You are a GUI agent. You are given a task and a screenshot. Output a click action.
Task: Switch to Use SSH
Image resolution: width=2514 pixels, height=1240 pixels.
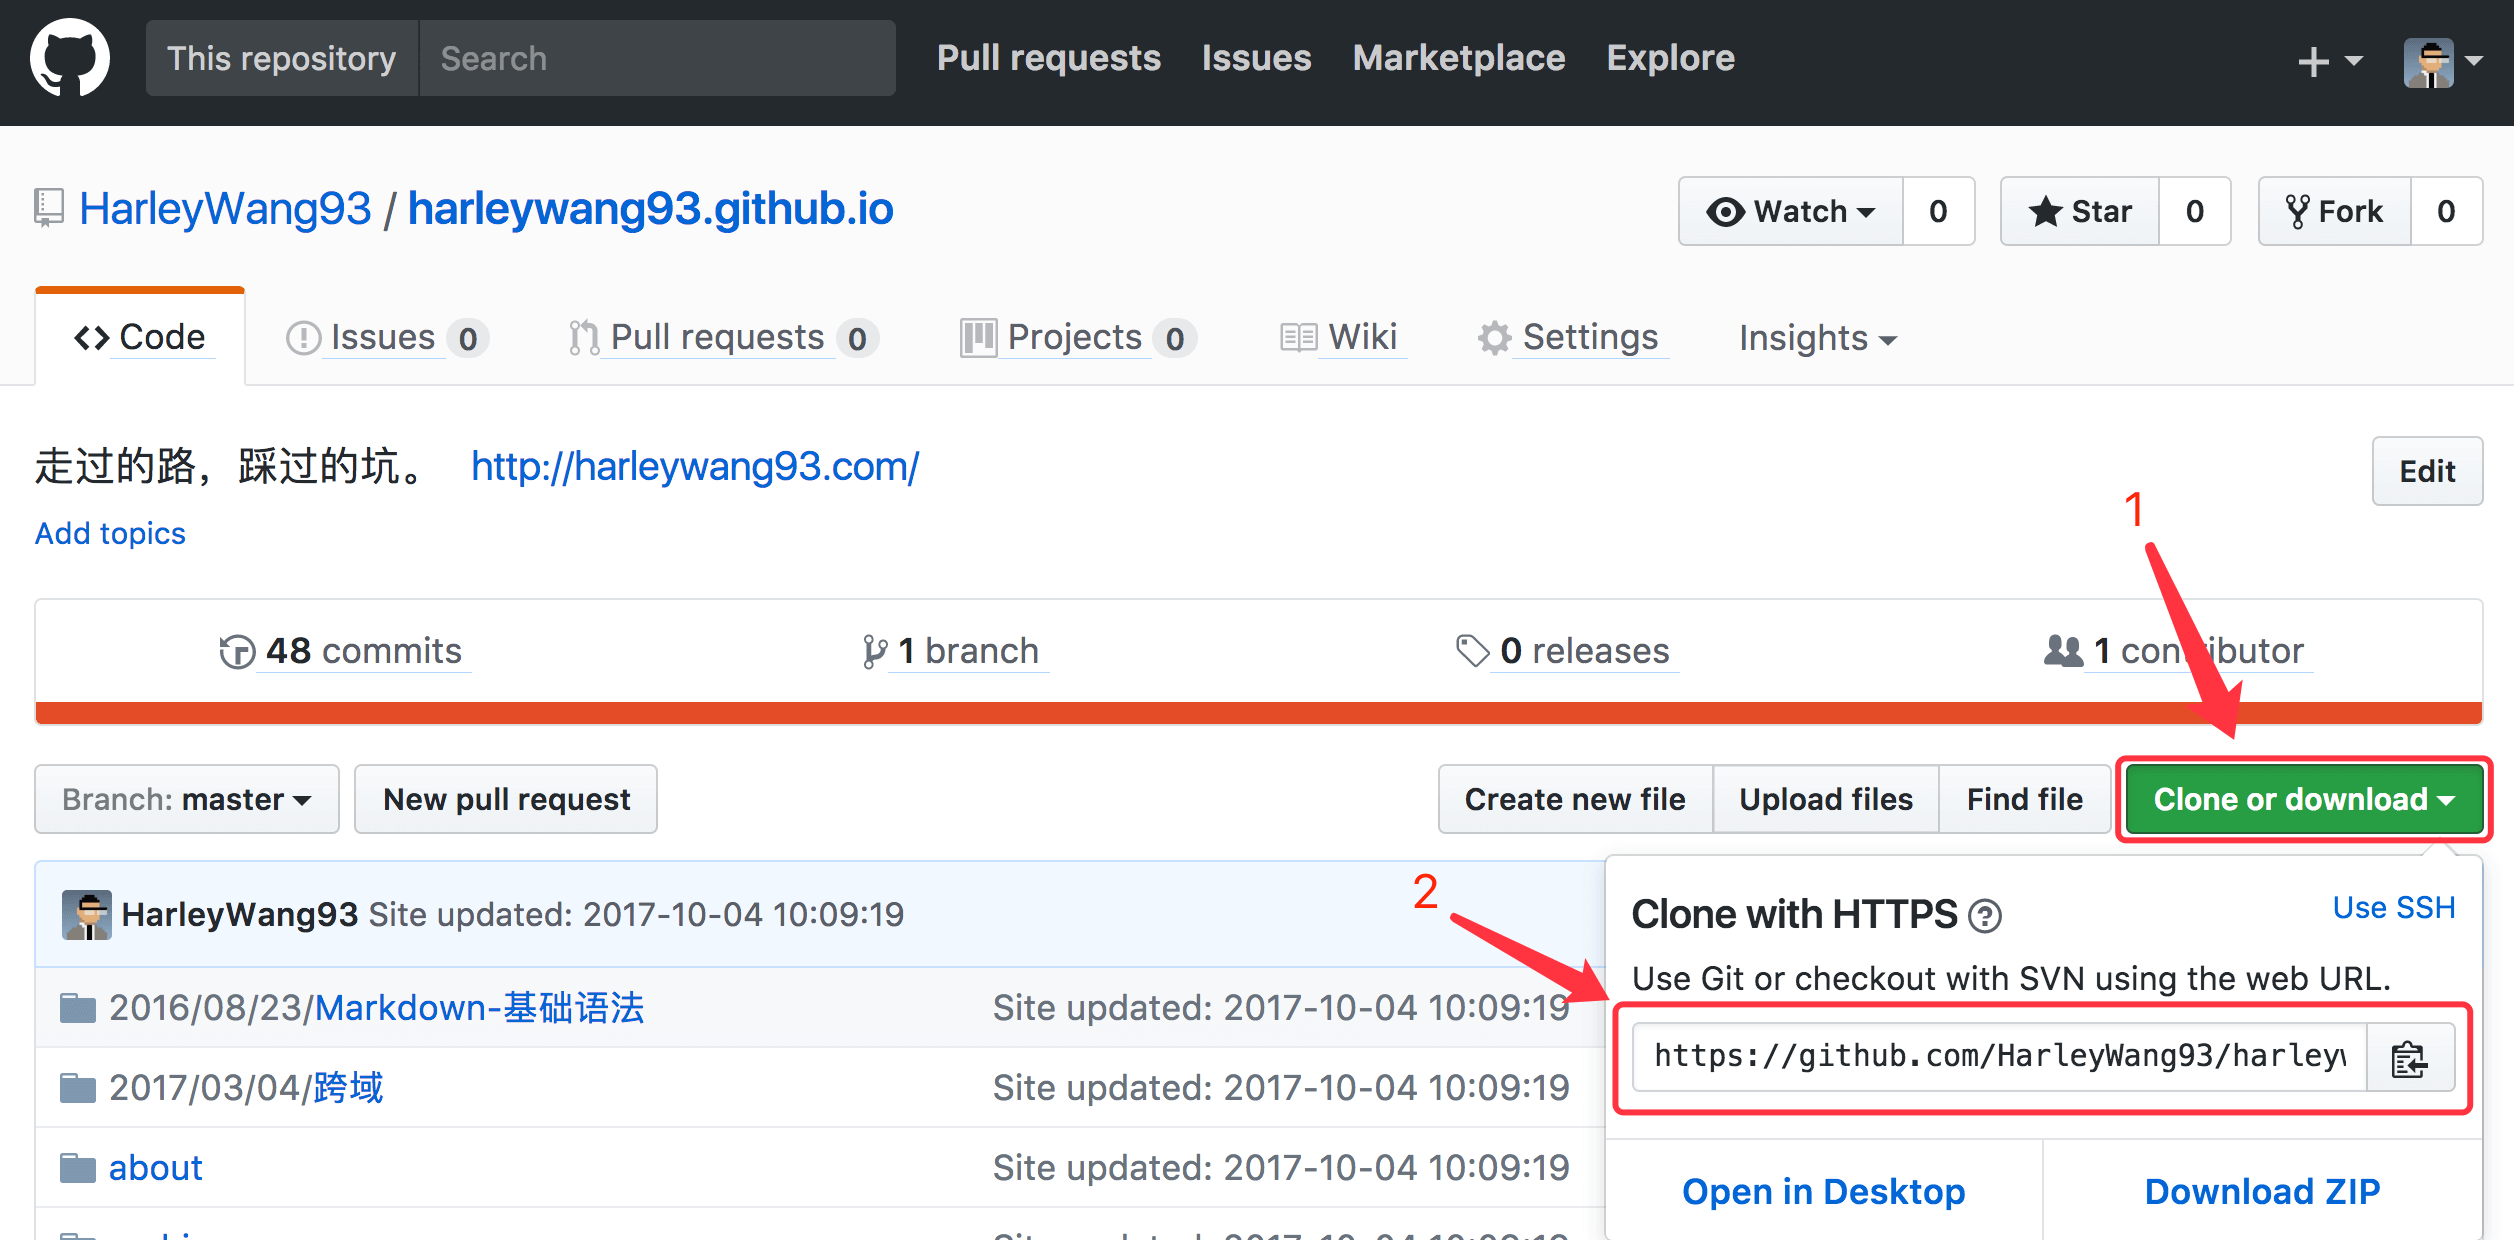pyautogui.click(x=2394, y=907)
